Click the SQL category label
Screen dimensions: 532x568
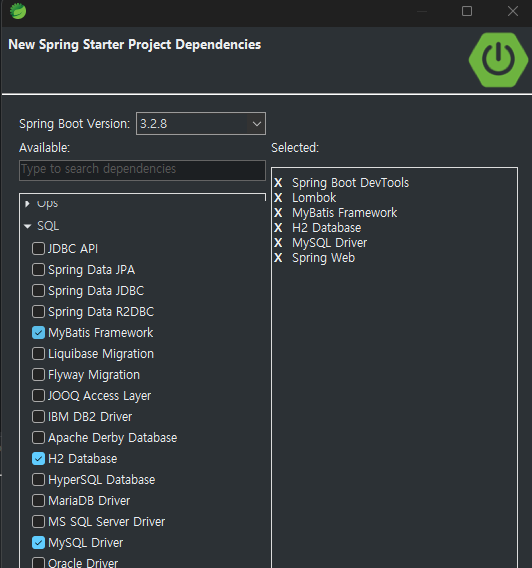click(48, 226)
